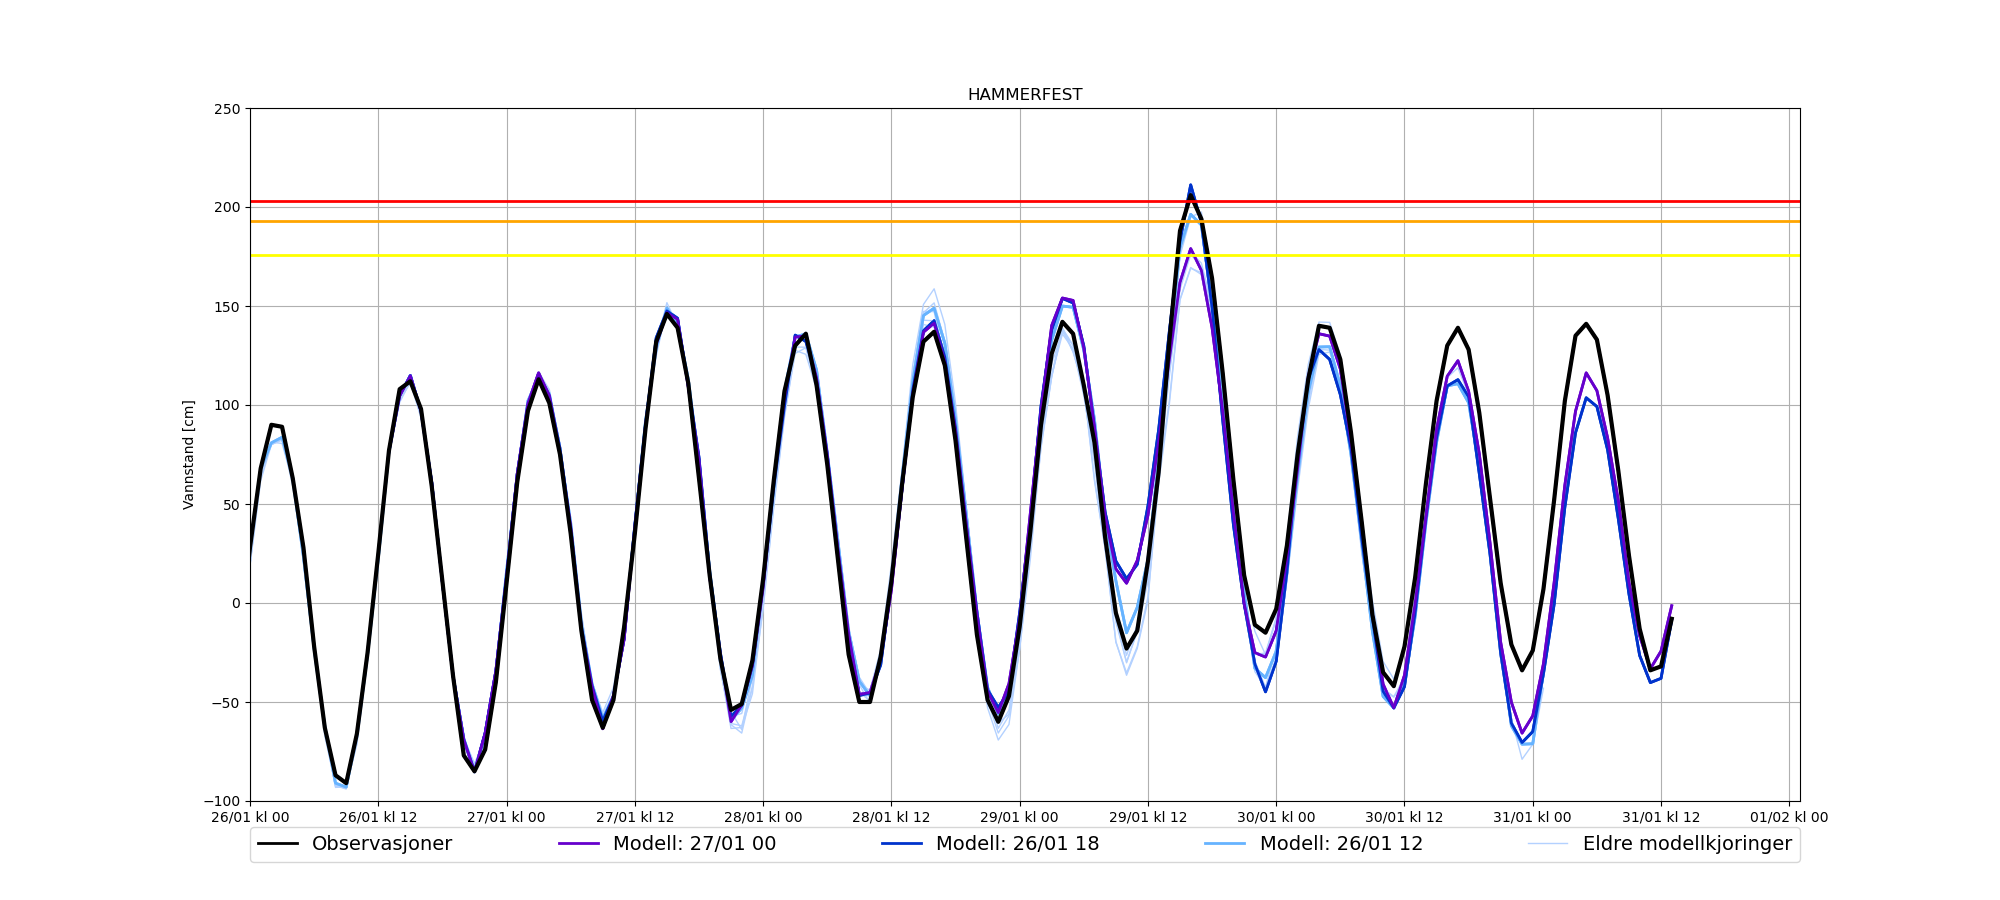This screenshot has width=2000, height=900.
Task: Click the x-axis label 29/01 kl 00
Action: point(1020,817)
